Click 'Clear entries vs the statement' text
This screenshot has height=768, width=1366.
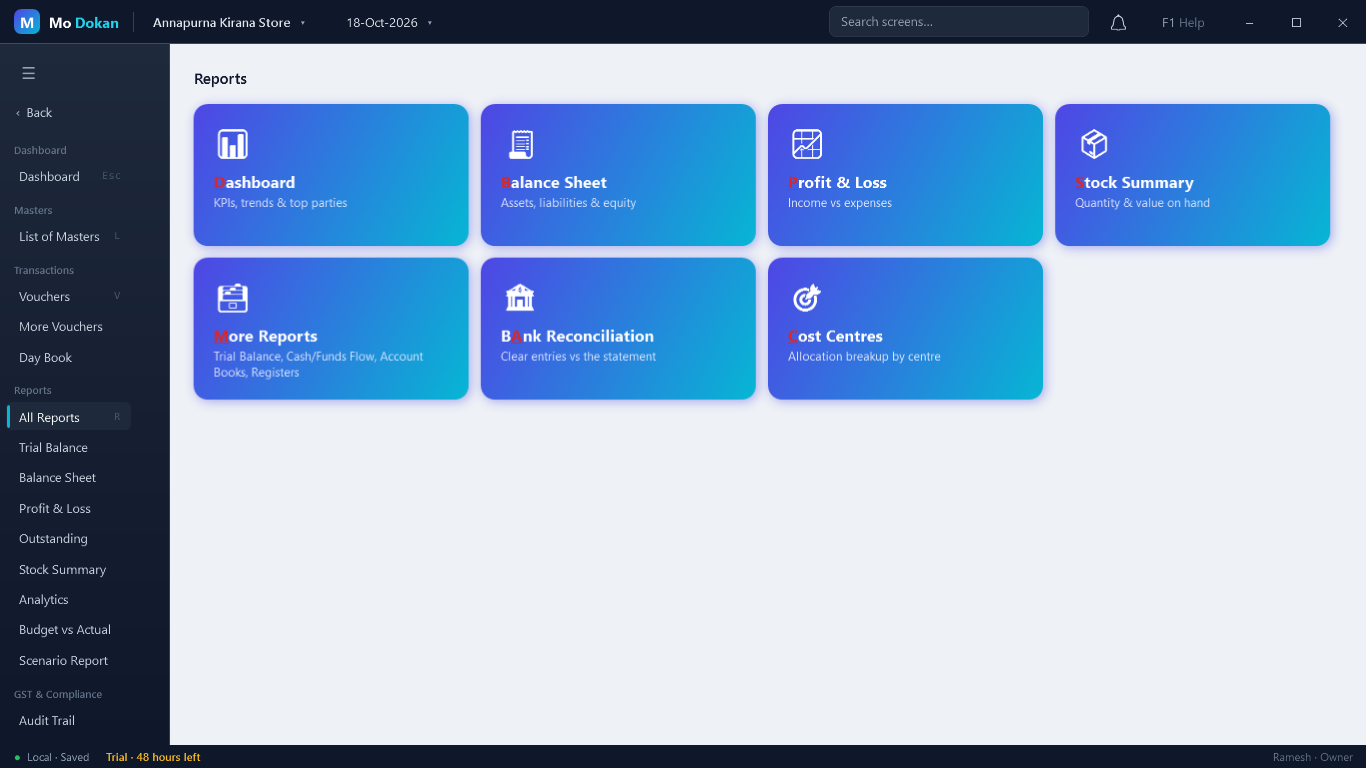[x=578, y=357]
